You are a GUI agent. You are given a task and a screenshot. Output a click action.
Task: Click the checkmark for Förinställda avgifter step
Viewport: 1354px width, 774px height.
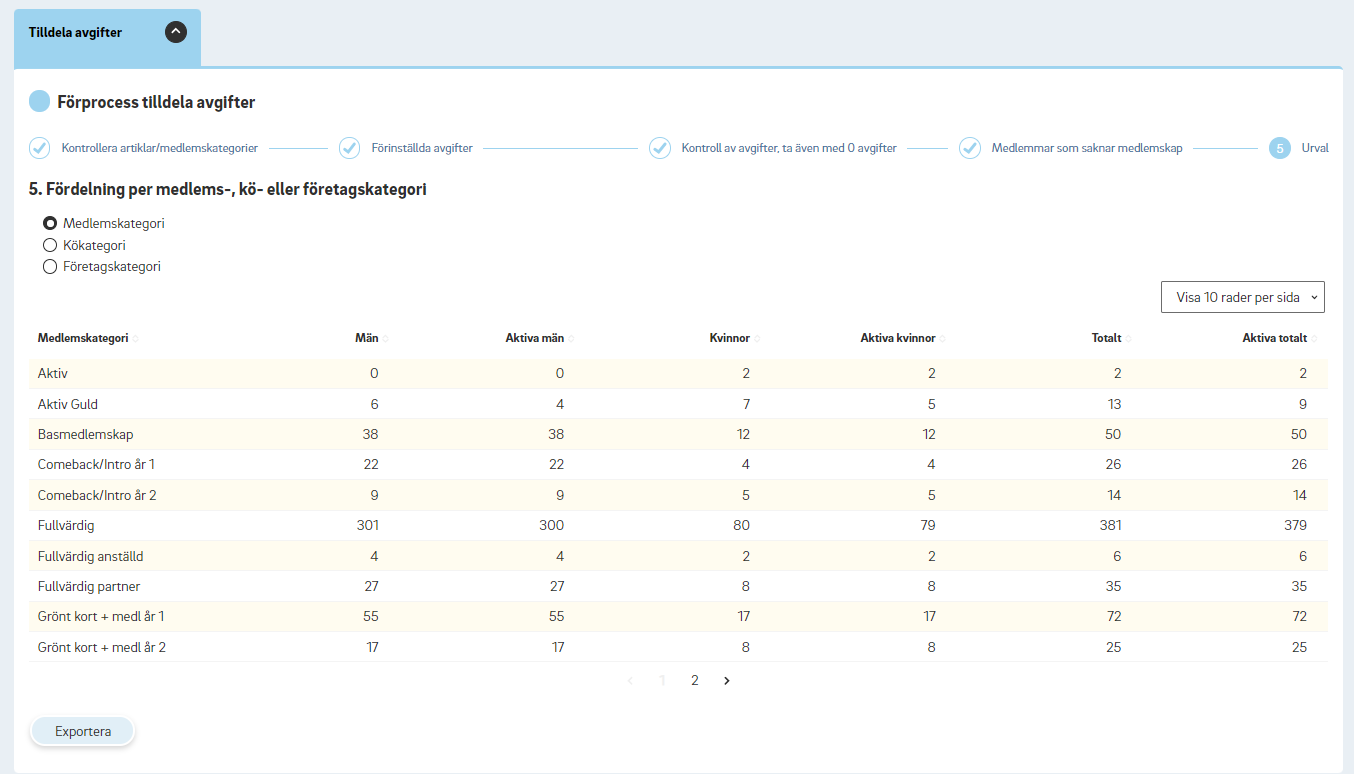[349, 148]
